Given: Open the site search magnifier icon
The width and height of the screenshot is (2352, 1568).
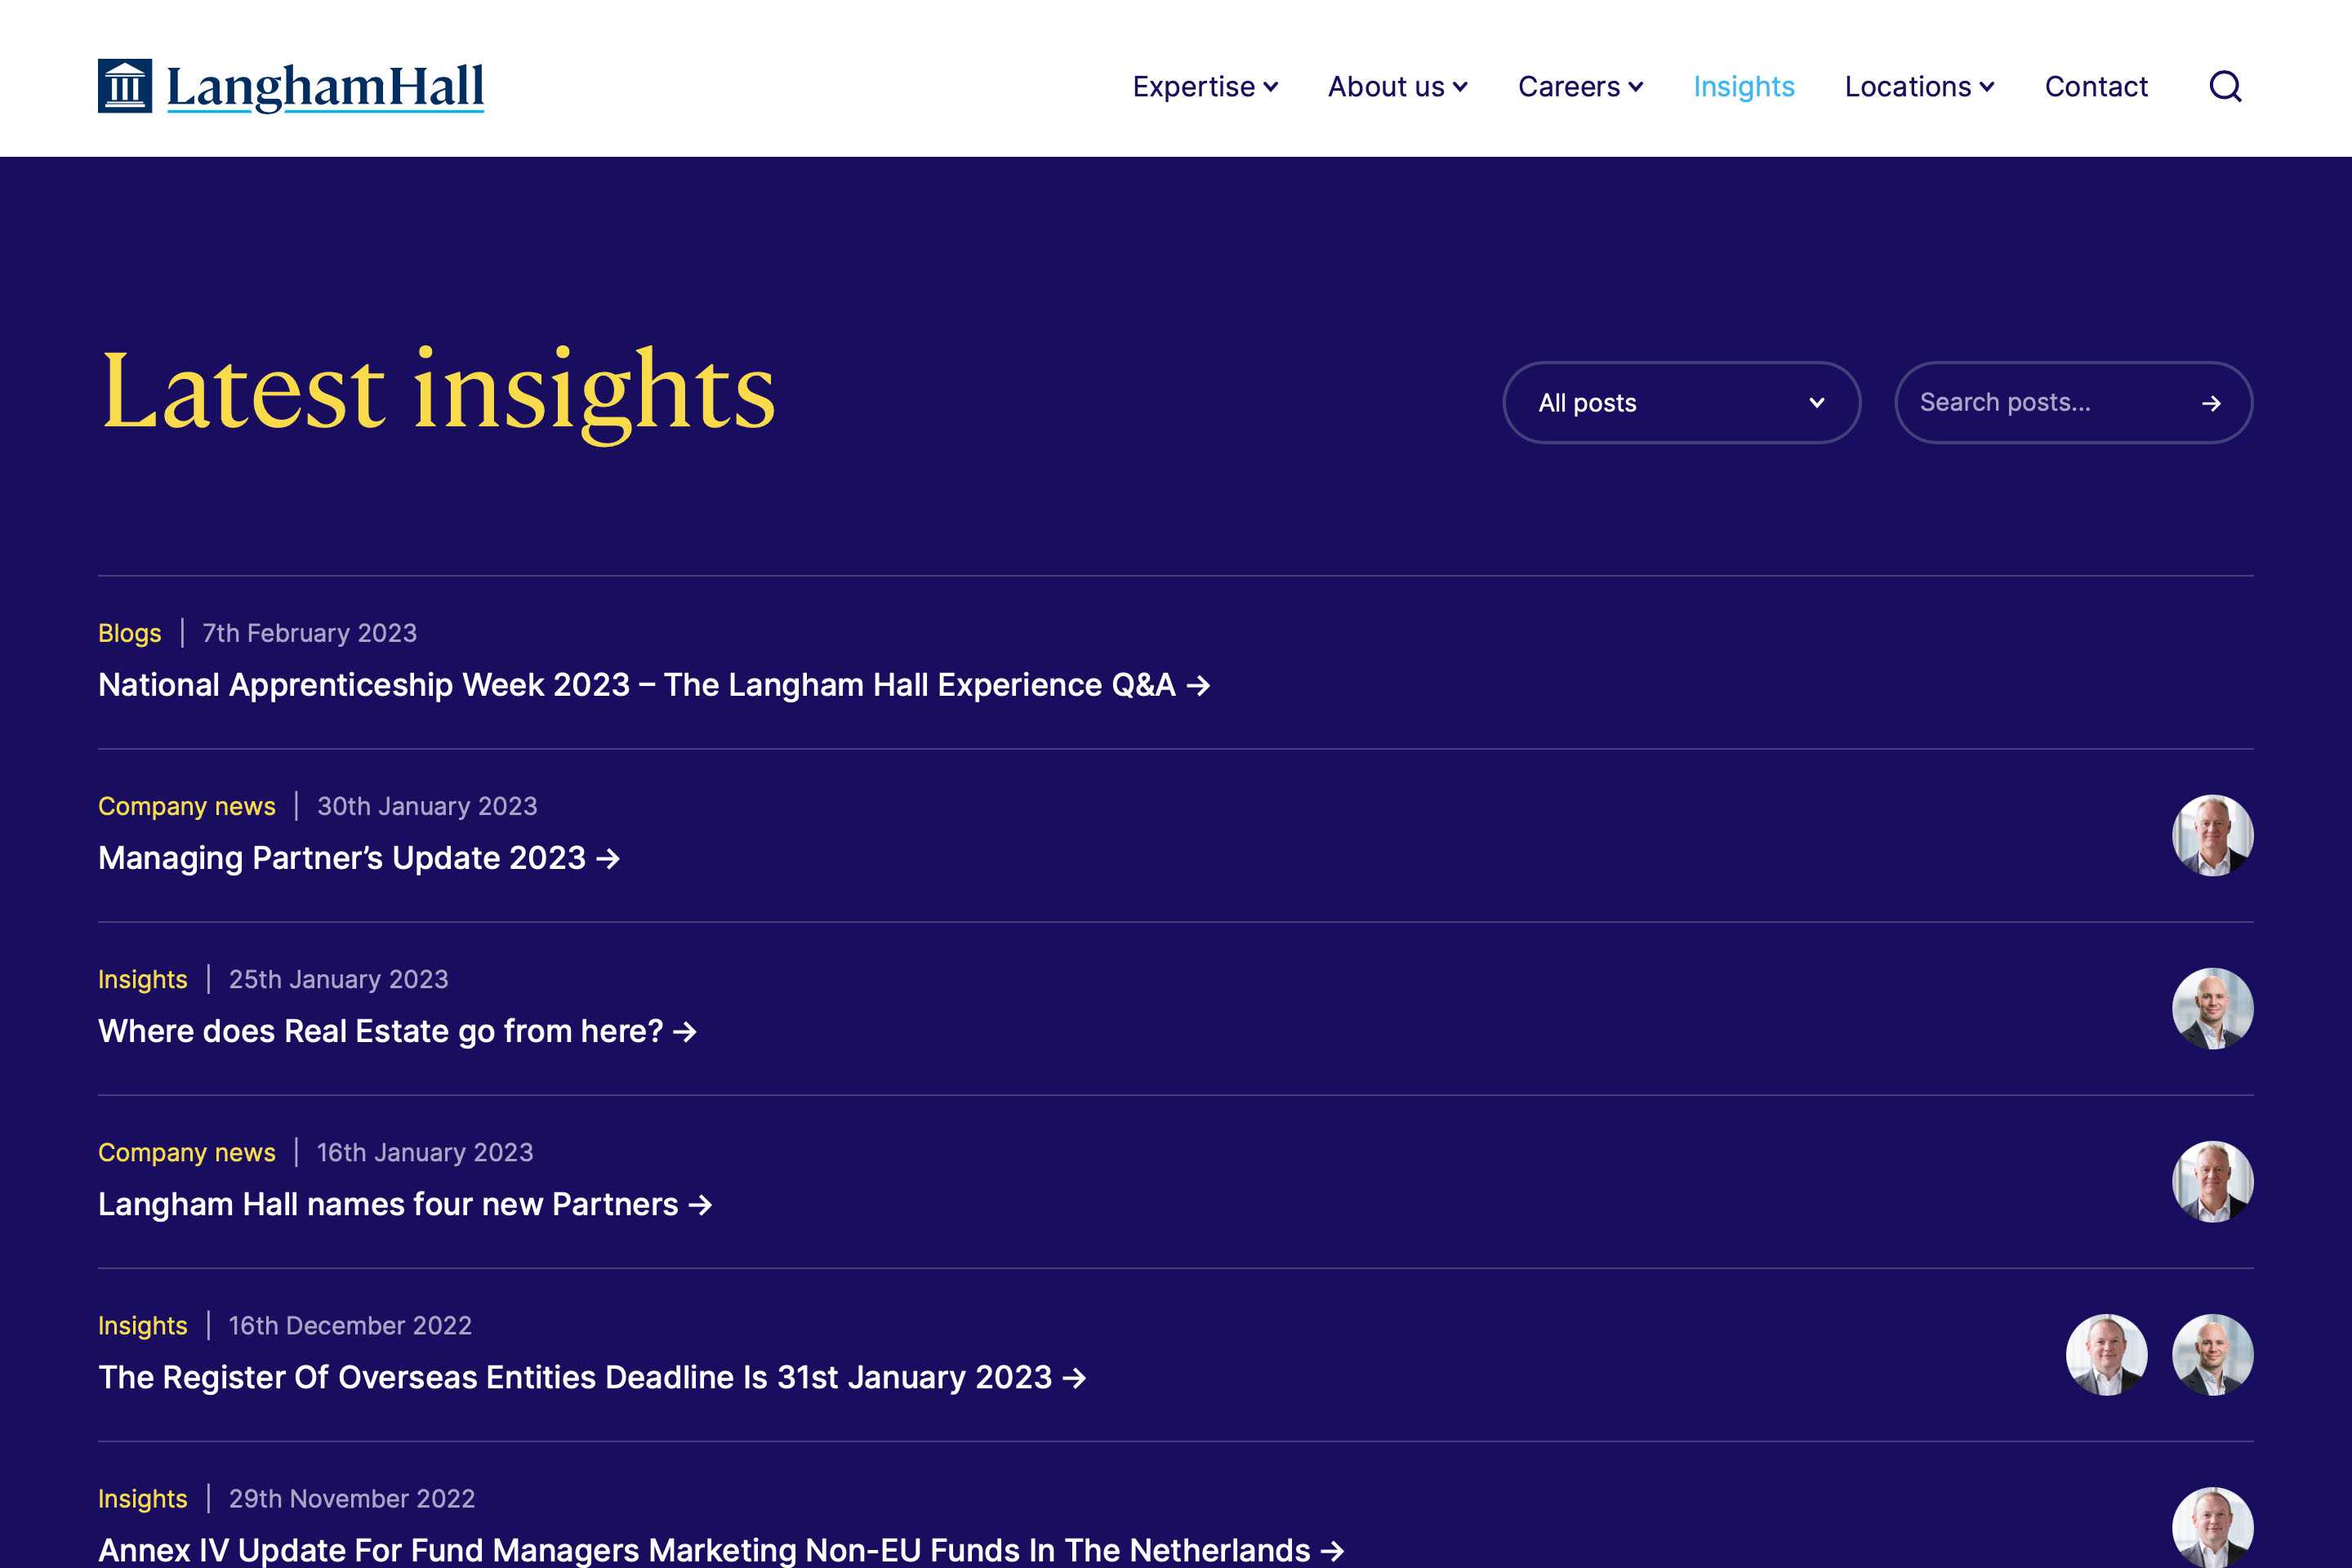Looking at the screenshot, I should click(x=2225, y=87).
